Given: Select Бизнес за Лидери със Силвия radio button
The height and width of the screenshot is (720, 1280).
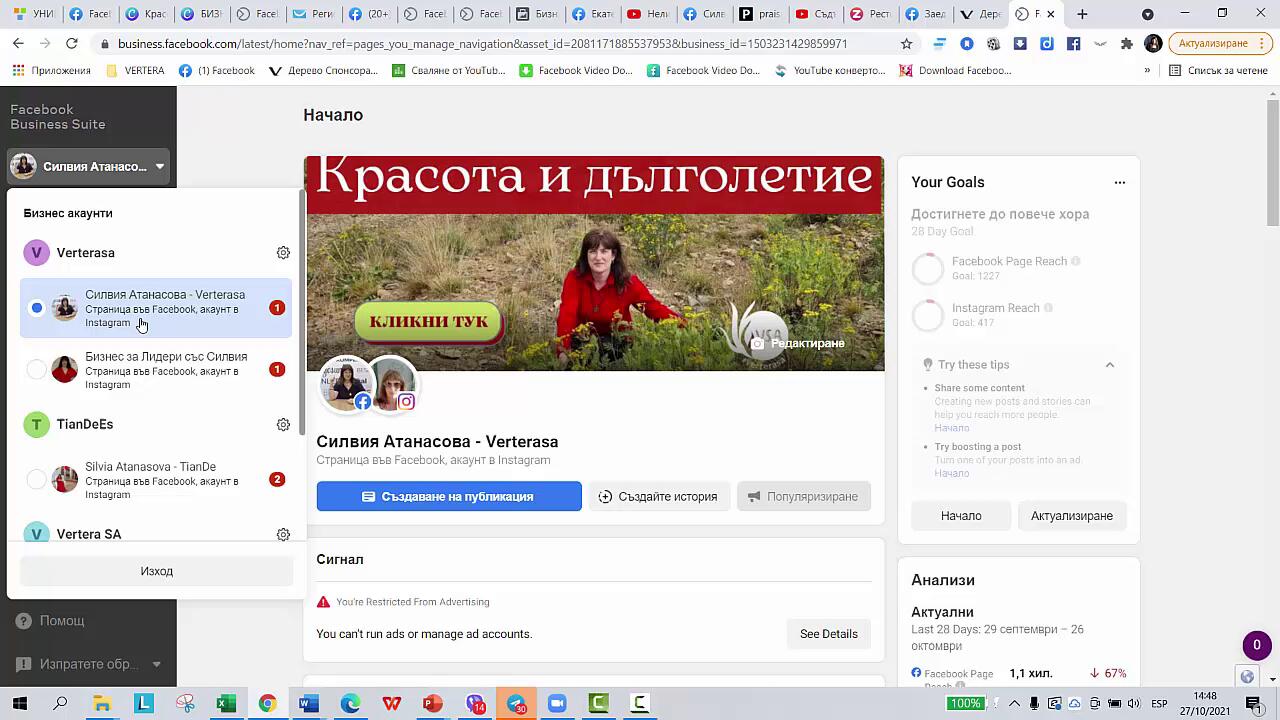Looking at the screenshot, I should [37, 370].
